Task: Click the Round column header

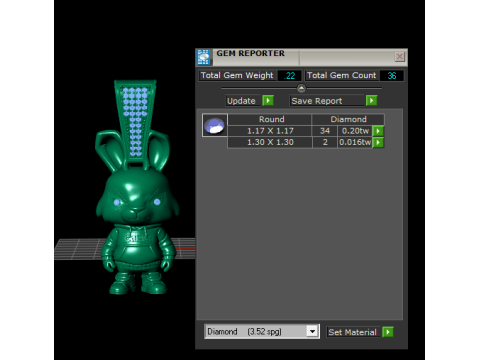Action: pos(269,119)
